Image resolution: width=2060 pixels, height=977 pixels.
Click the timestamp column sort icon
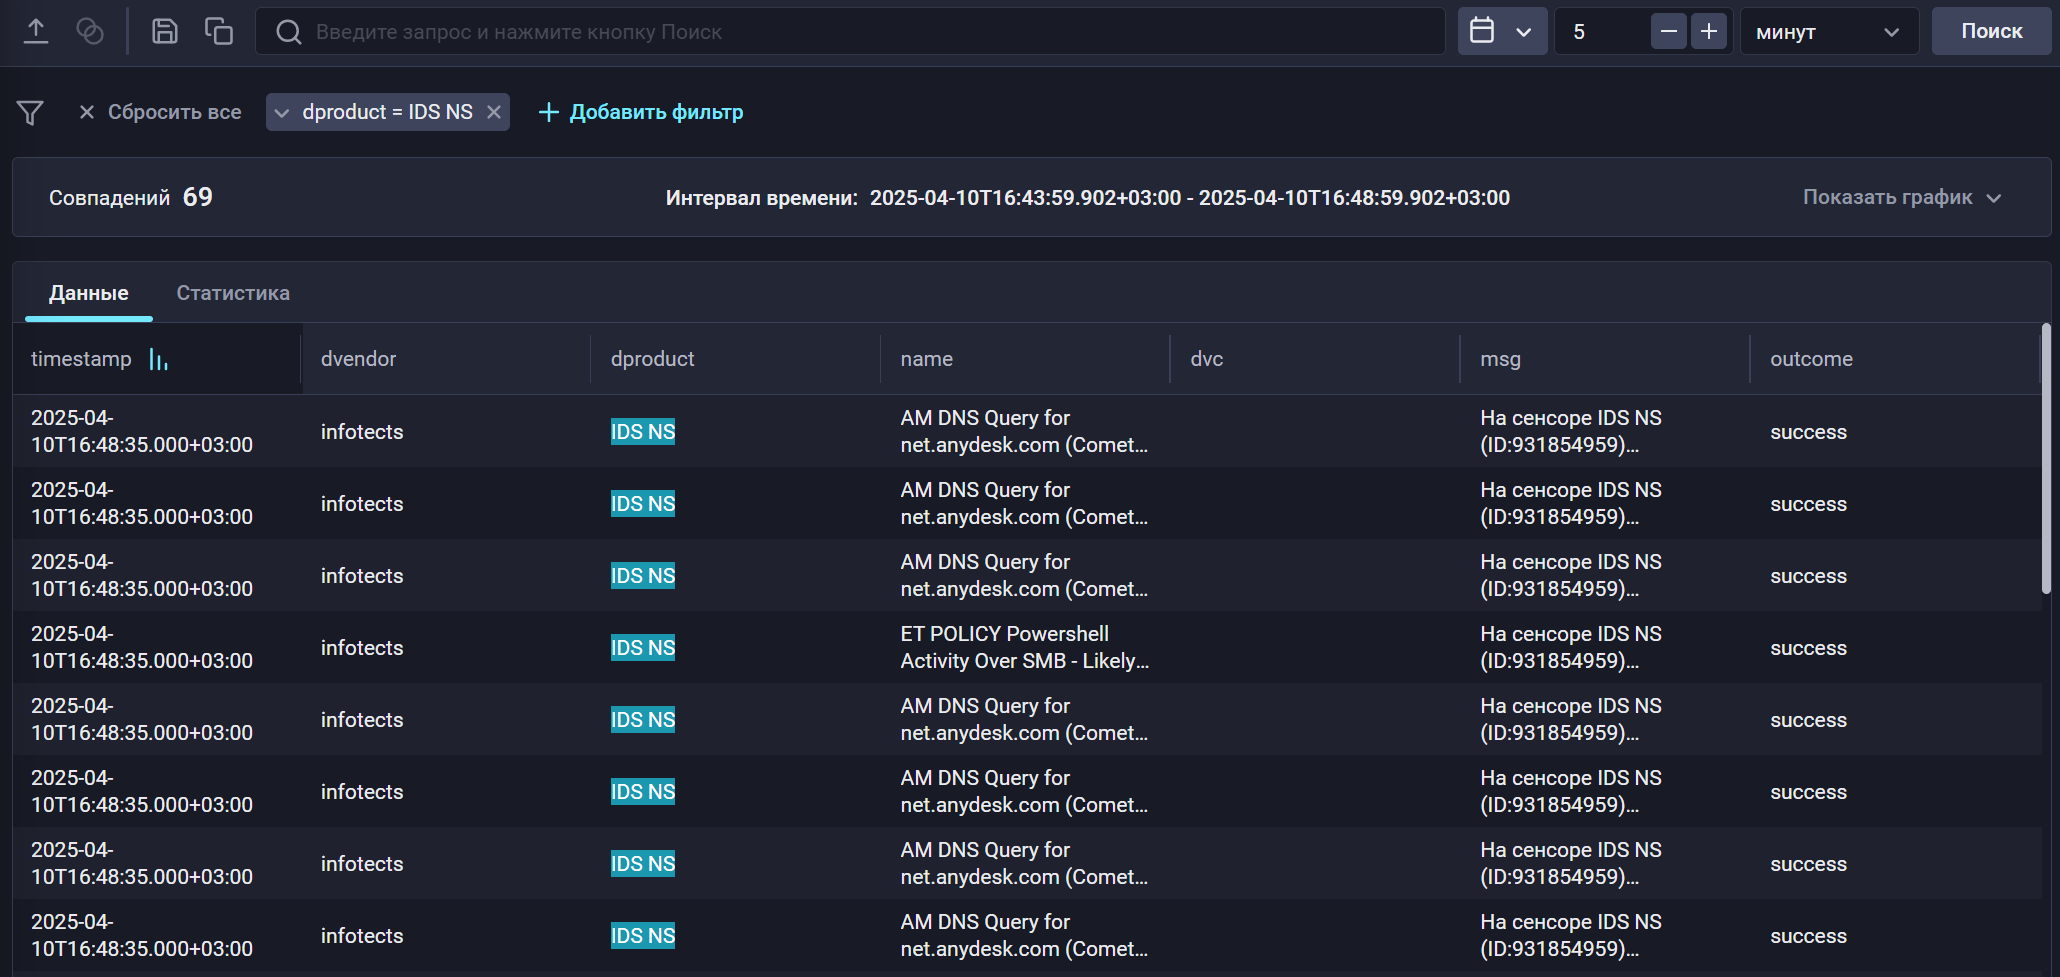point(158,359)
